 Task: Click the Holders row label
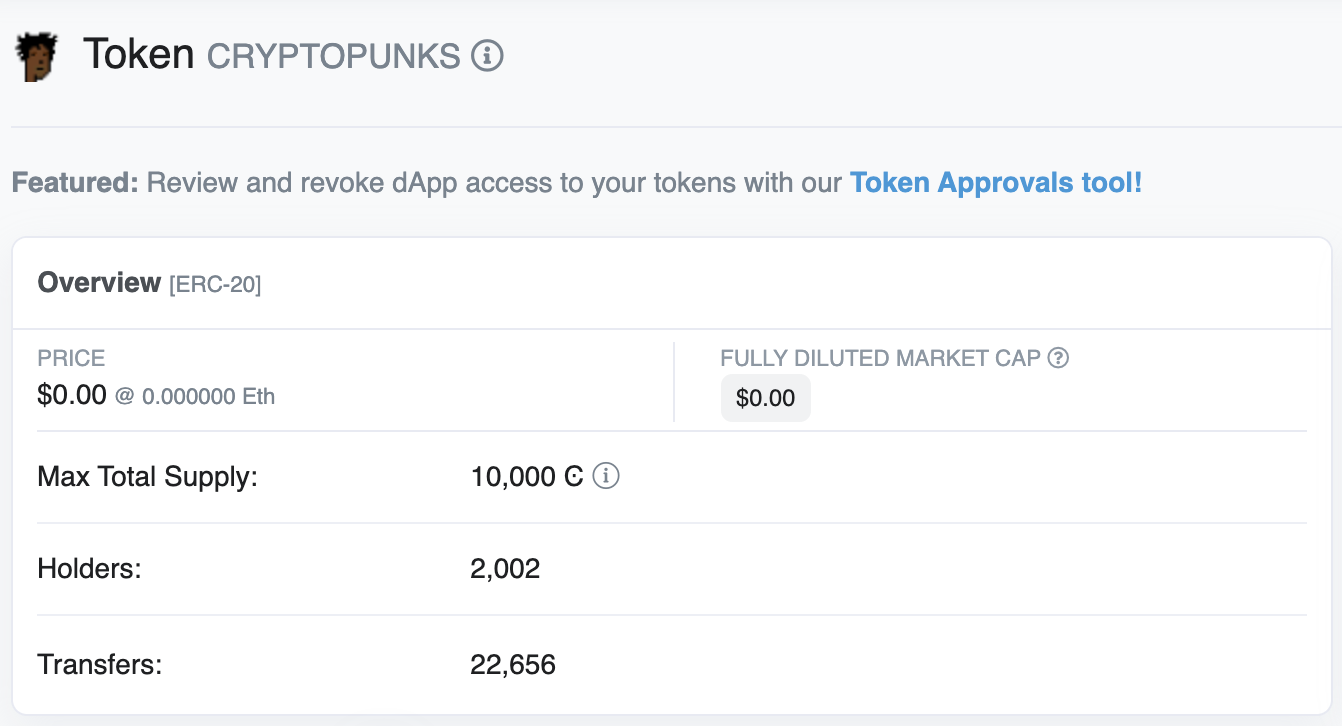tap(89, 569)
